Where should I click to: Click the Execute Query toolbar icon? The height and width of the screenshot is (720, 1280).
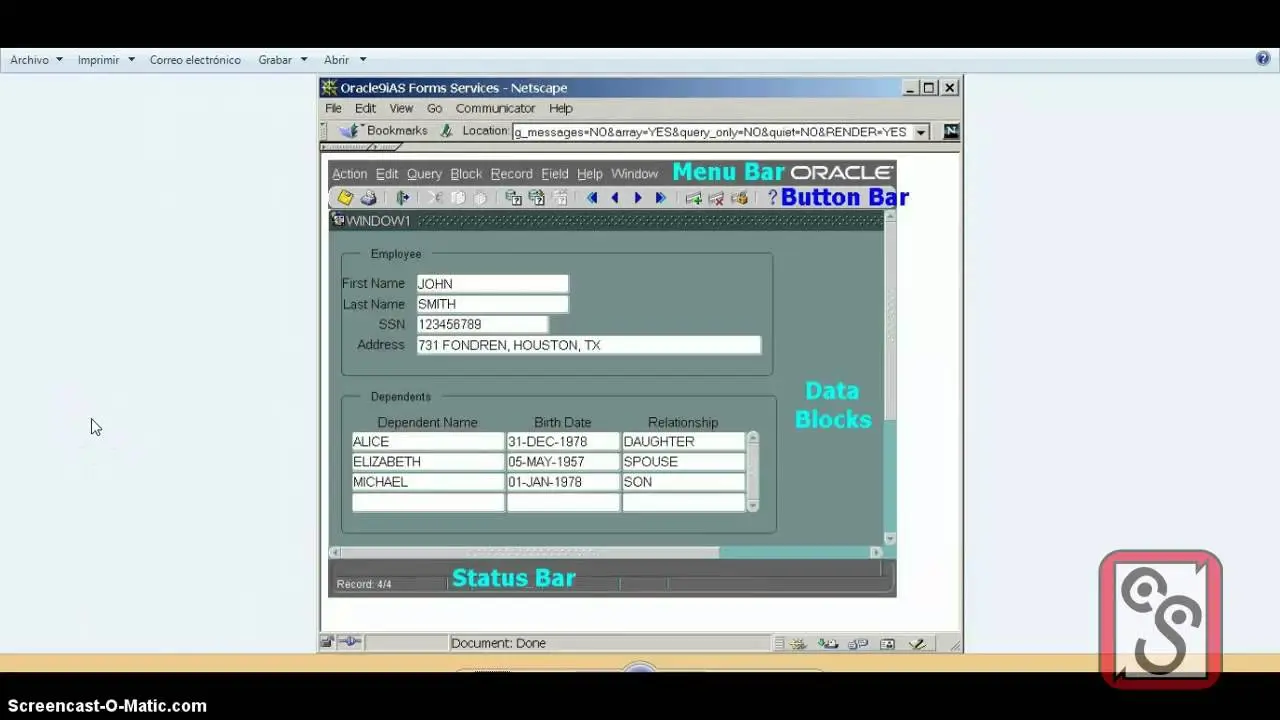(x=537, y=198)
